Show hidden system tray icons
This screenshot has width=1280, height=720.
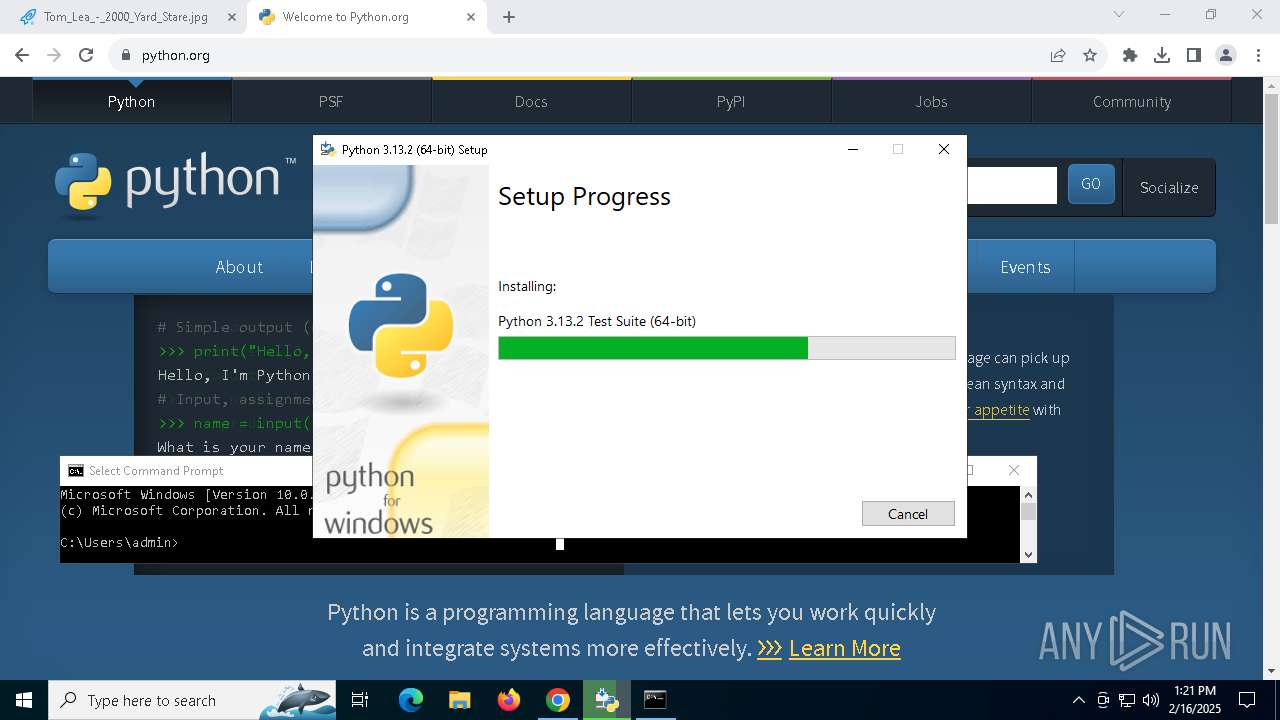click(x=1078, y=700)
